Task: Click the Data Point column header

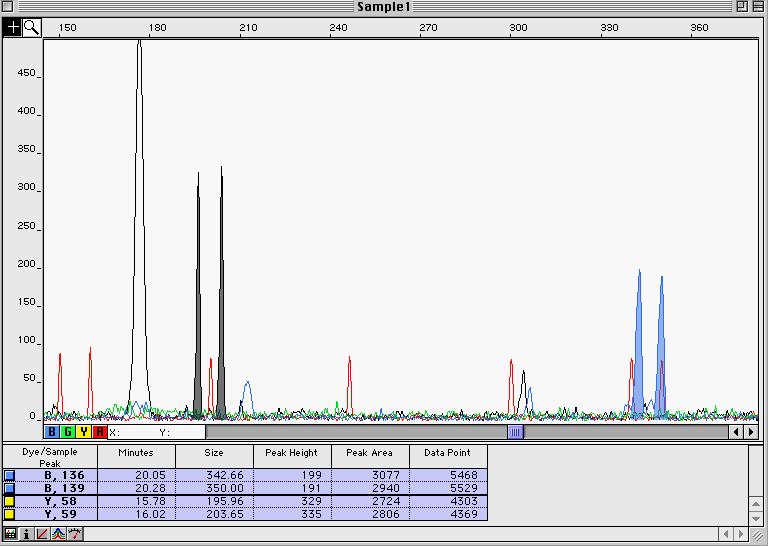Action: click(448, 457)
